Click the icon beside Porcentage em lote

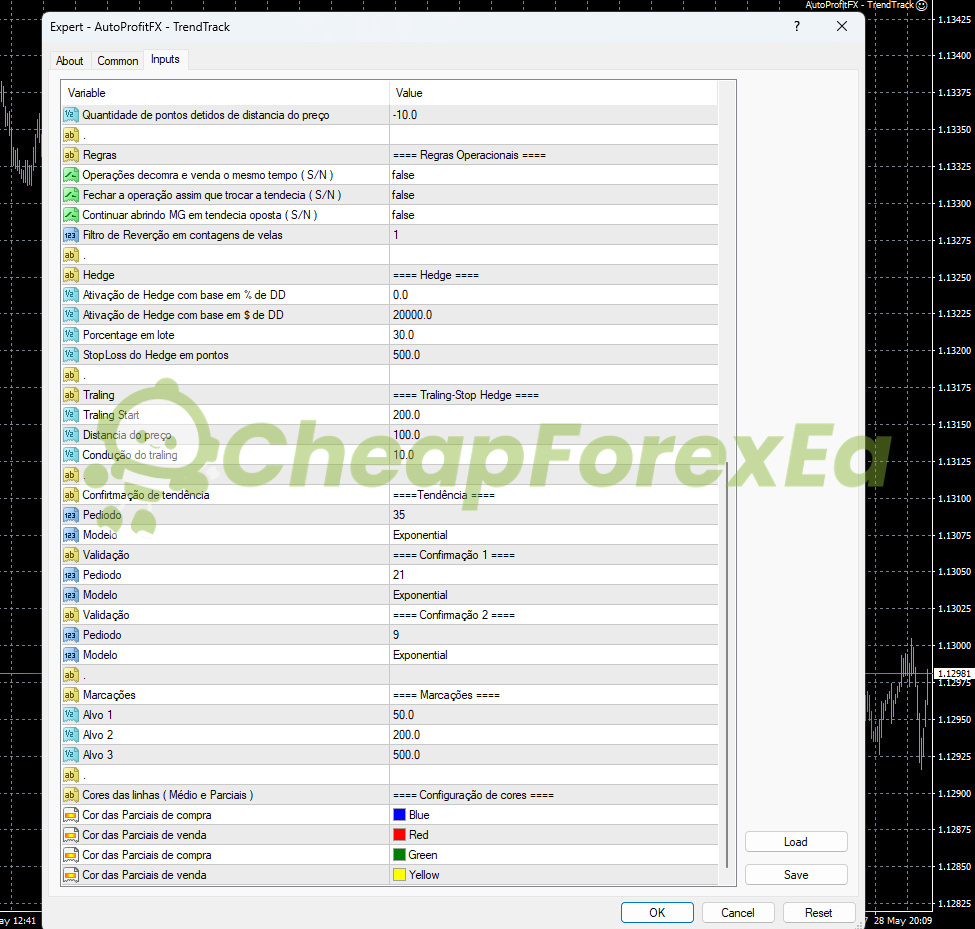[71, 335]
